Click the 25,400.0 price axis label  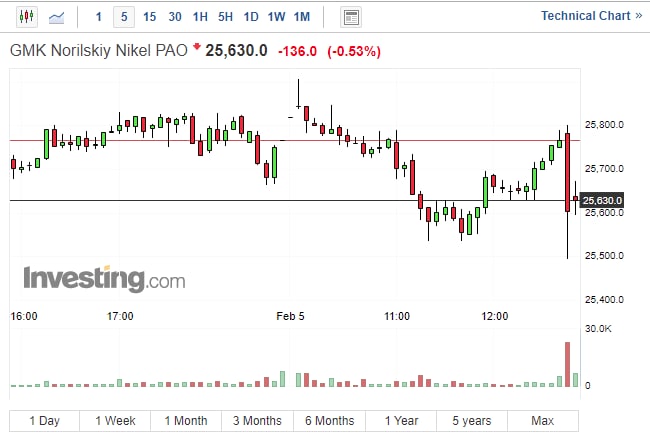[604, 299]
